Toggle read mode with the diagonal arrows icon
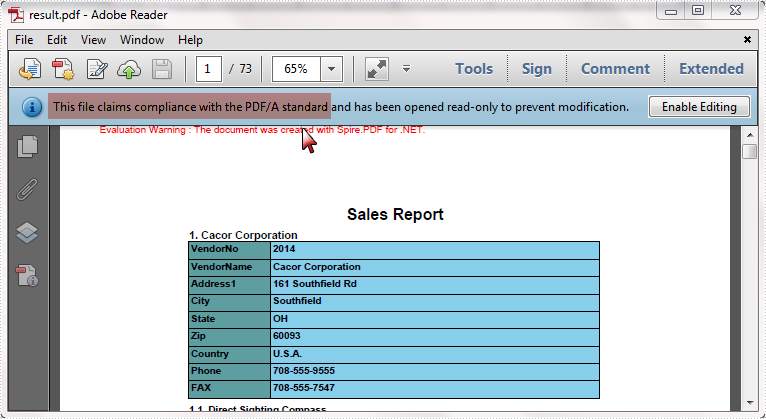Image resolution: width=766 pixels, height=419 pixels. click(x=377, y=69)
